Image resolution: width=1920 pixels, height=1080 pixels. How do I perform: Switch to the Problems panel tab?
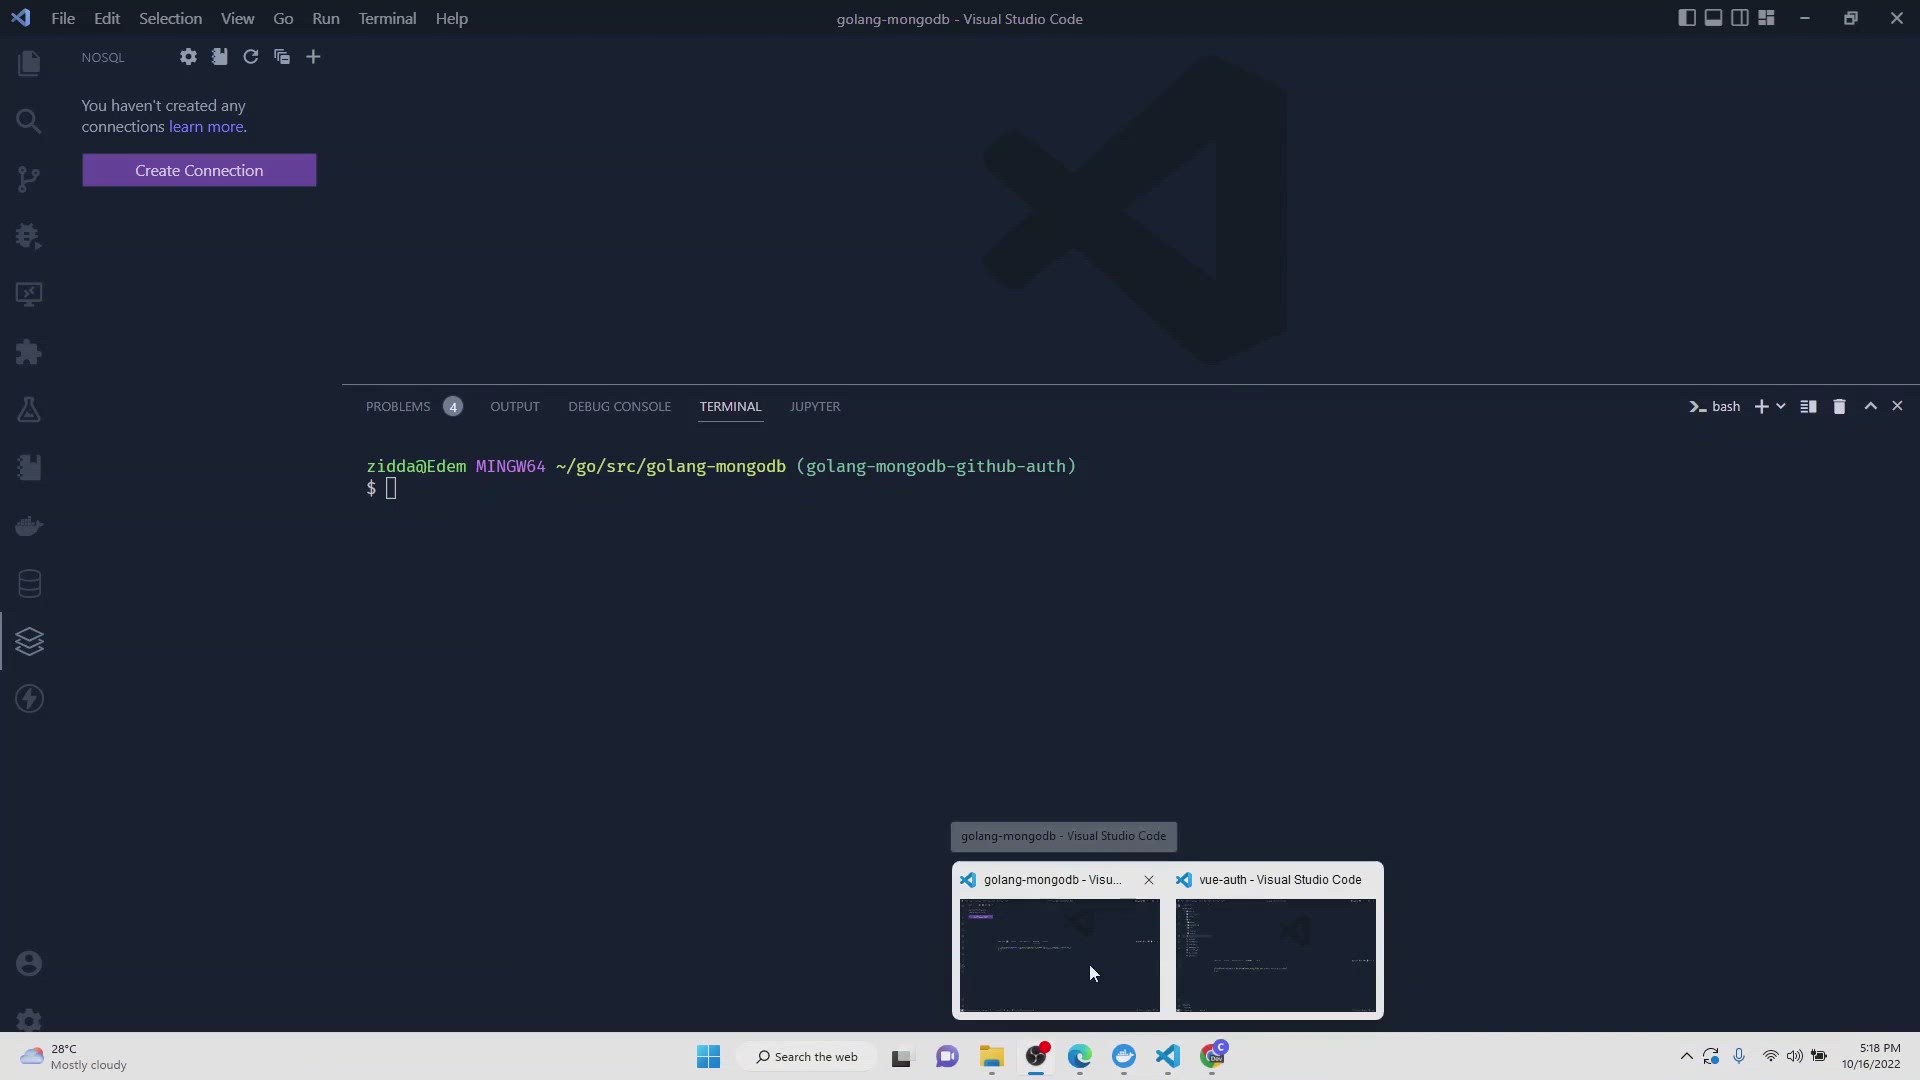(x=413, y=407)
